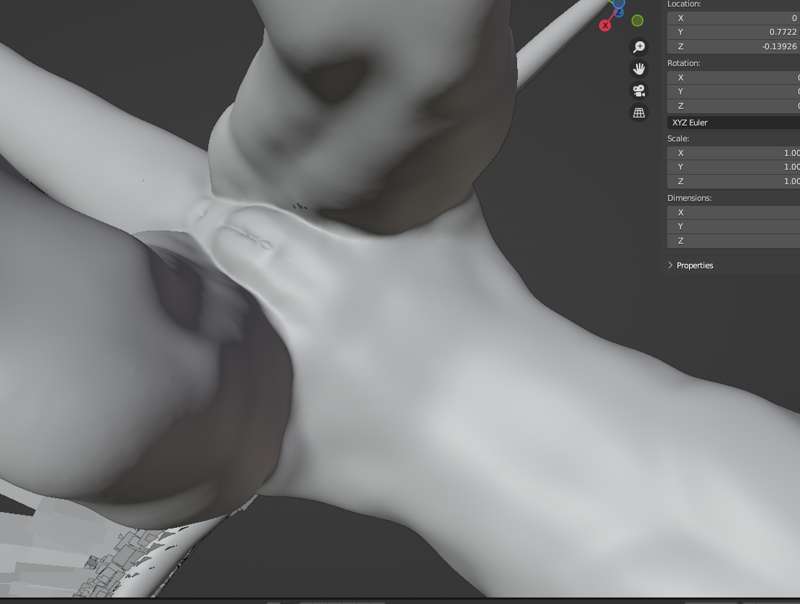Open the XYZ Euler rotation mode dropdown
The image size is (800, 604).
coord(733,122)
